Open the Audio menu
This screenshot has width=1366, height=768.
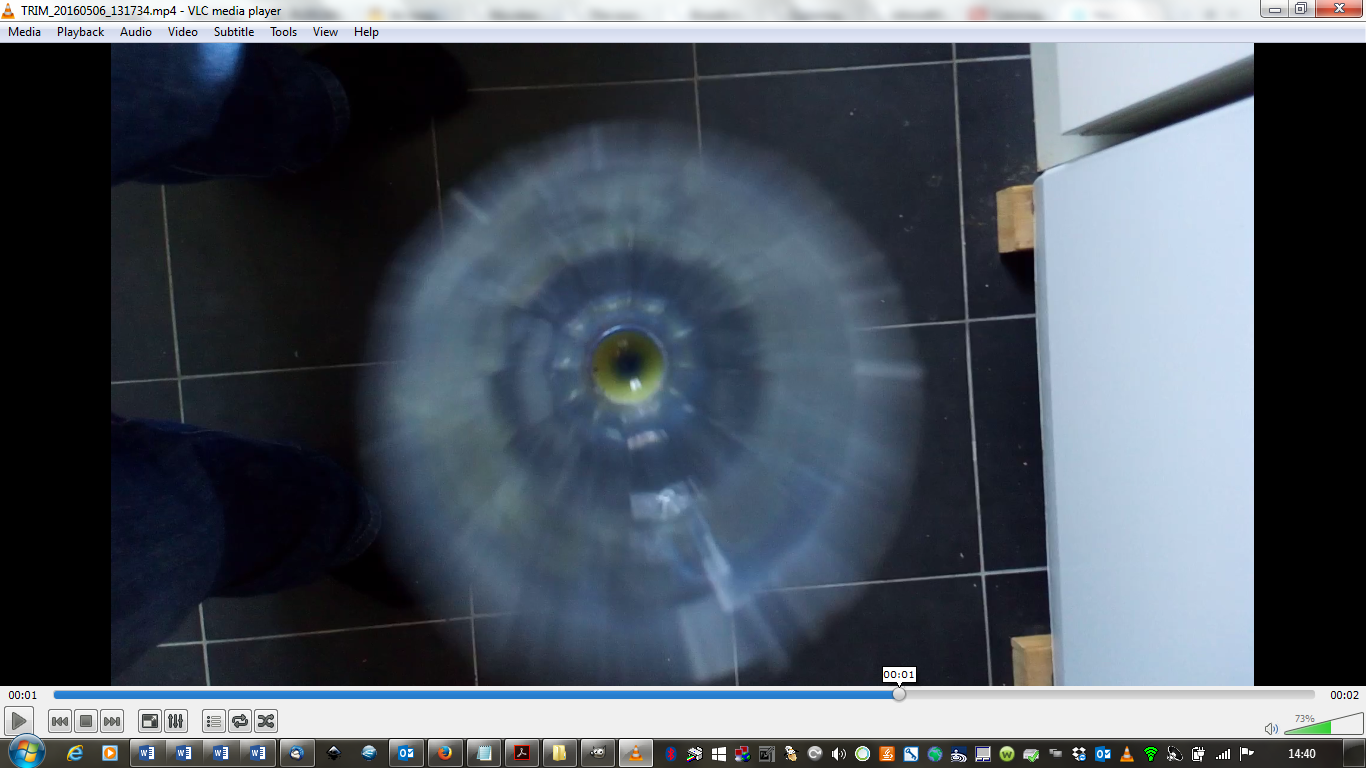(136, 32)
